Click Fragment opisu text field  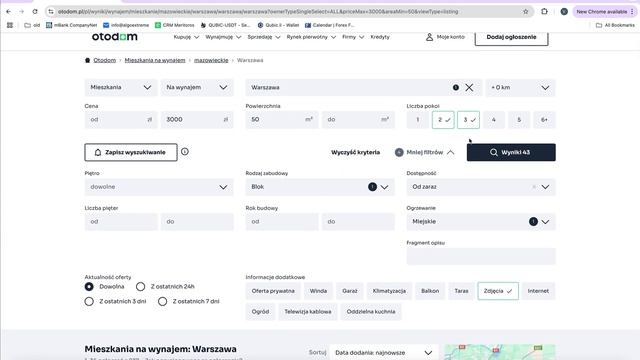click(x=481, y=256)
